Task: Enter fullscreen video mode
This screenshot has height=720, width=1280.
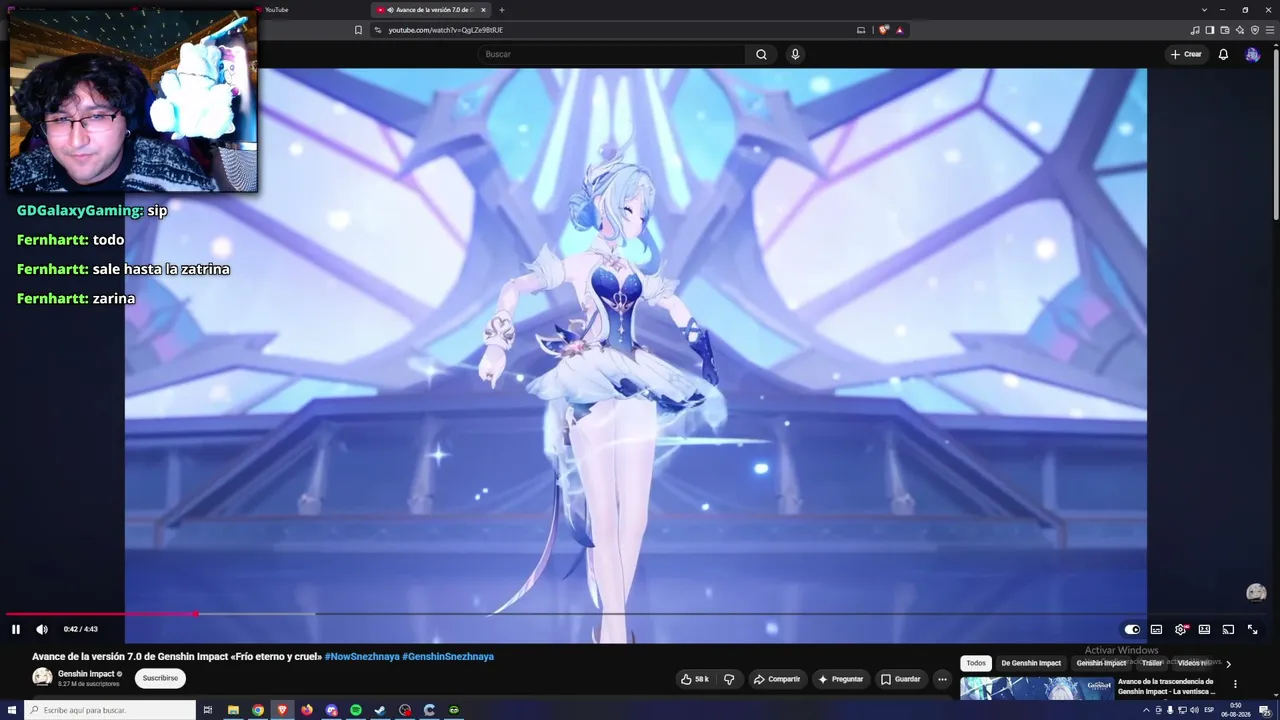Action: [1252, 629]
